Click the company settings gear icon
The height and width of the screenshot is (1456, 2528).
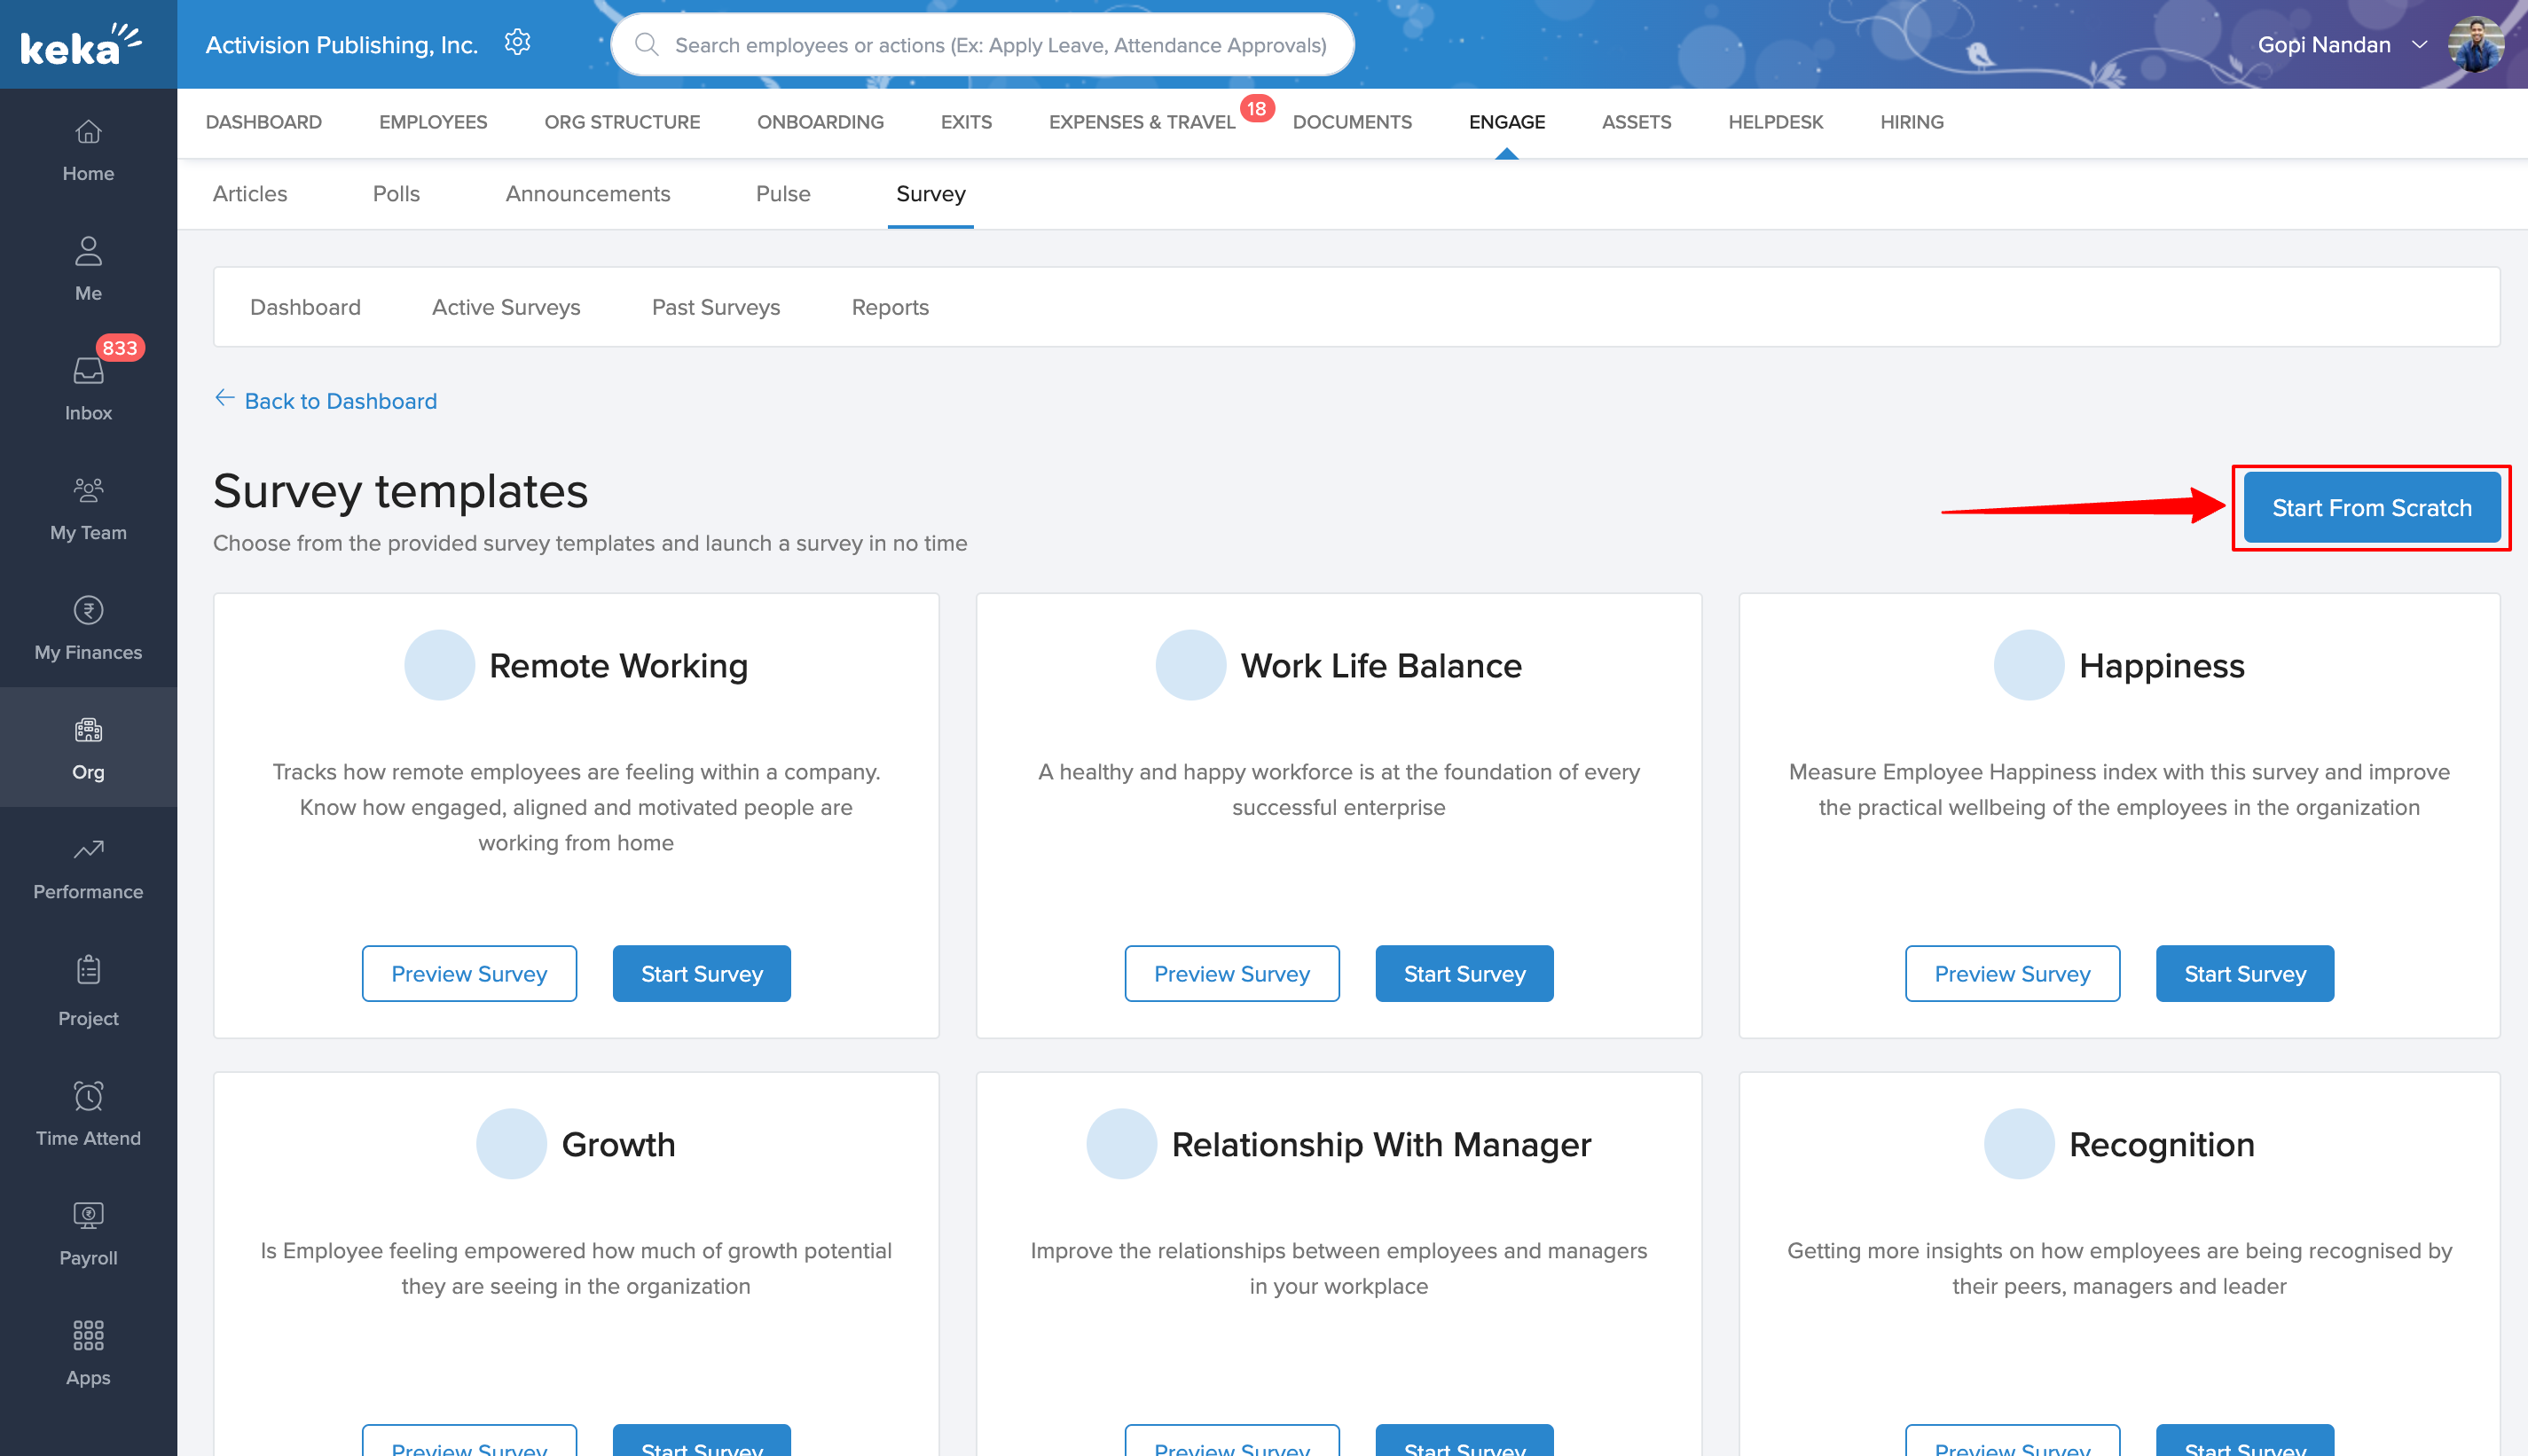pyautogui.click(x=517, y=43)
